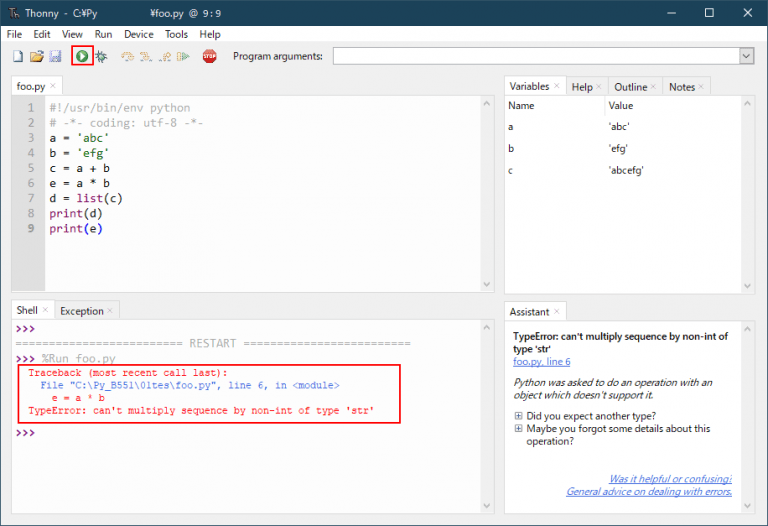
Task: Close the Exception tab
Action: click(111, 311)
